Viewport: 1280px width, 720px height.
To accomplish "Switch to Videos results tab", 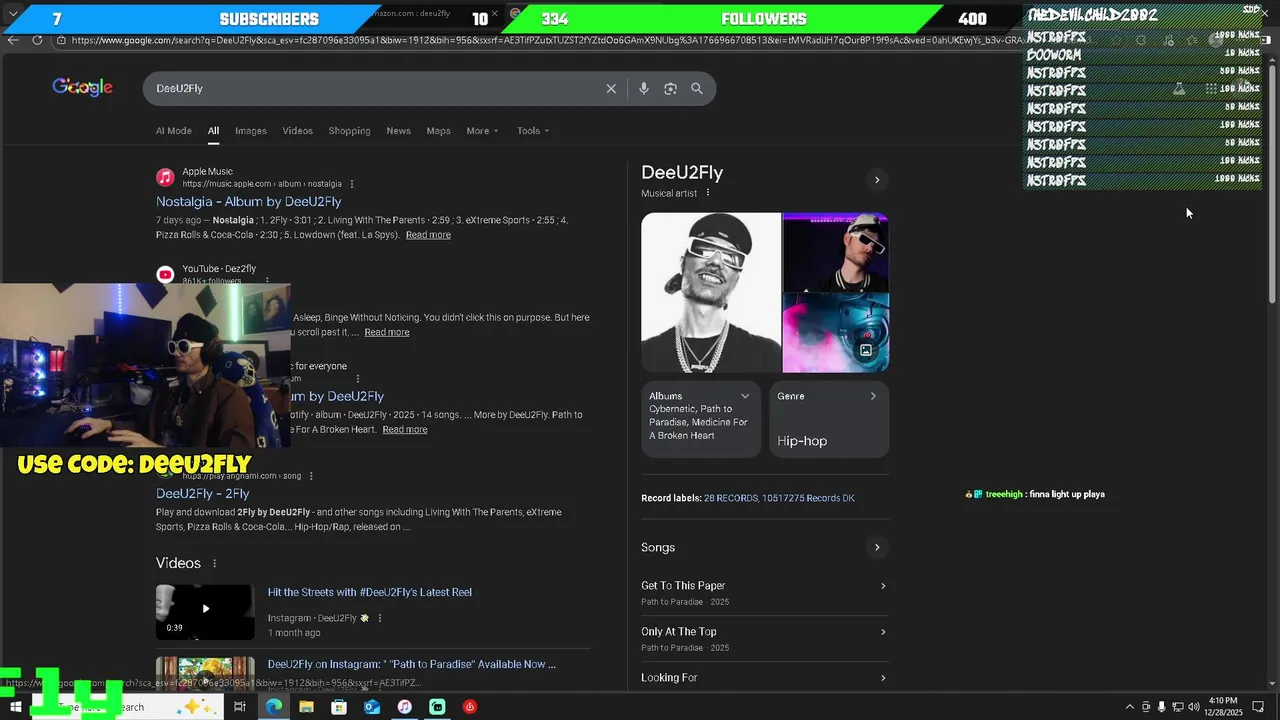I will tap(297, 131).
